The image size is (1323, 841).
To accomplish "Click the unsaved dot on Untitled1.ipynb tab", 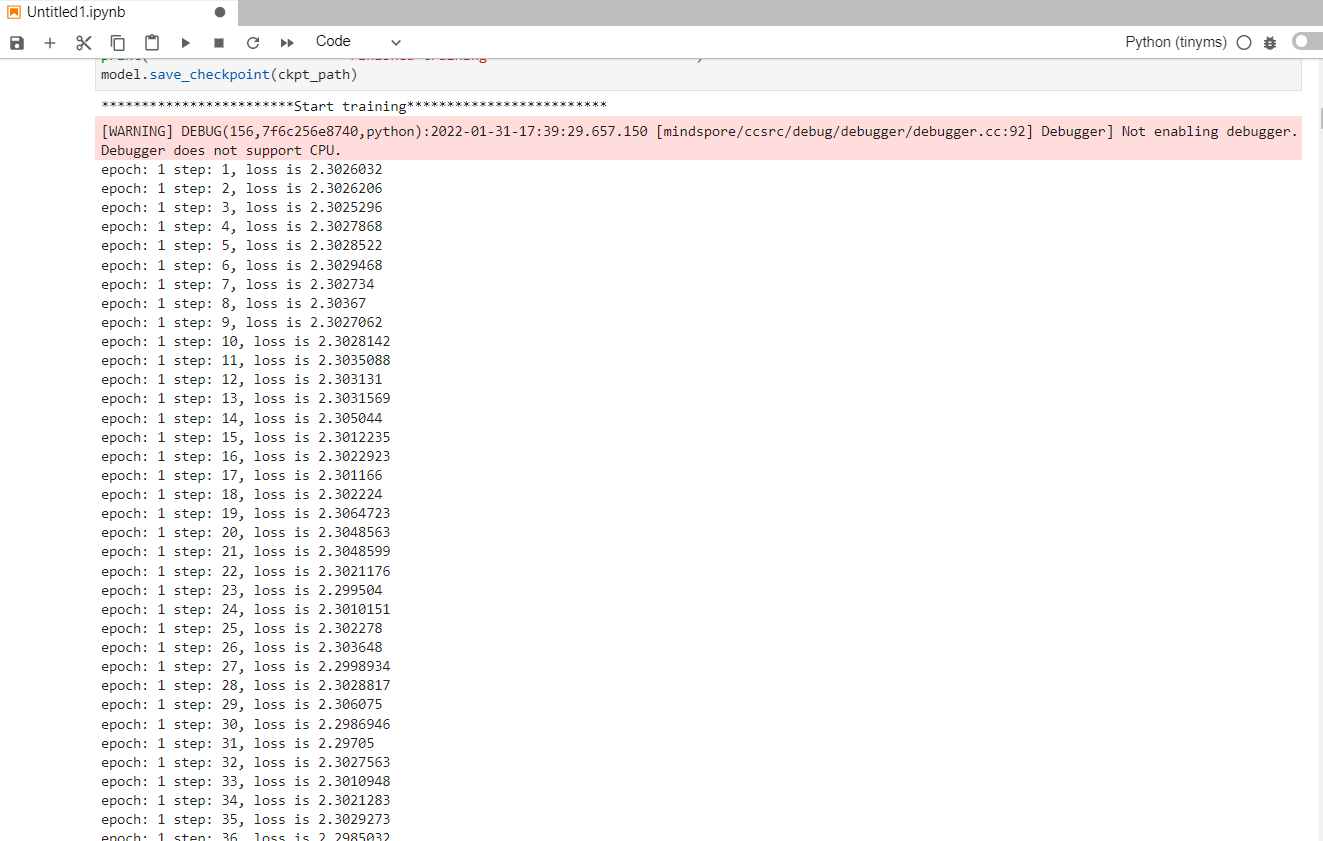I will tap(220, 13).
